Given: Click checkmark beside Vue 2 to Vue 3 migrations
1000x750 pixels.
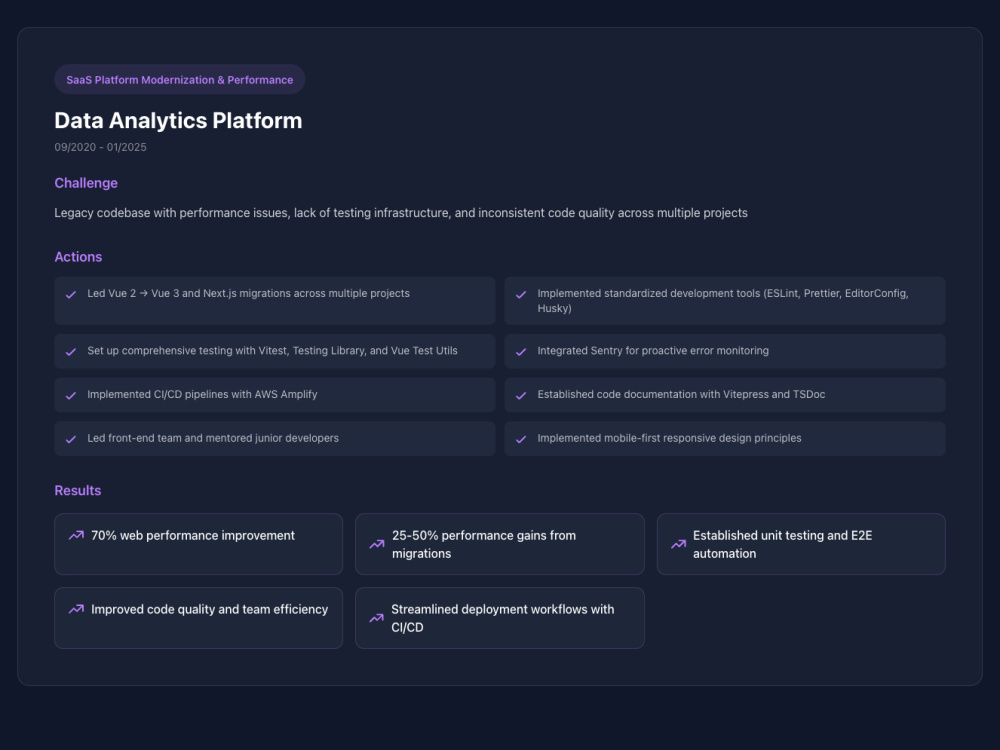Looking at the screenshot, I should (x=71, y=295).
